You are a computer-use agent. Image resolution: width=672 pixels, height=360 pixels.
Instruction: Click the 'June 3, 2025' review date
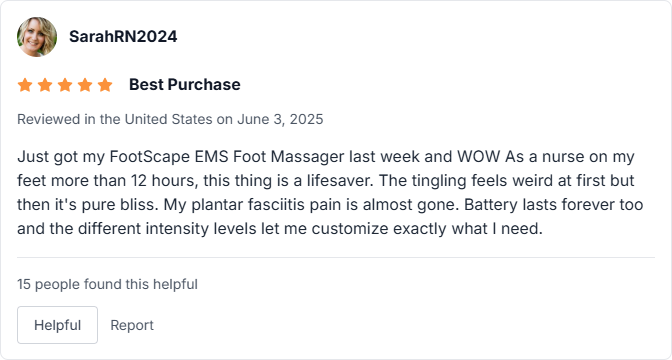coord(280,119)
